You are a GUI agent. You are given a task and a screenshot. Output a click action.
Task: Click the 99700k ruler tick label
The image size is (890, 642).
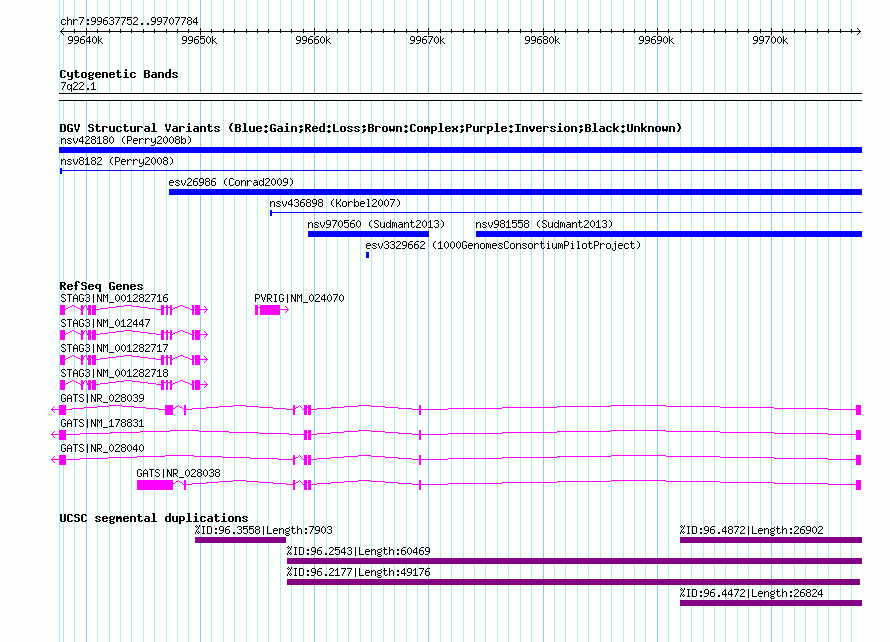(x=770, y=40)
